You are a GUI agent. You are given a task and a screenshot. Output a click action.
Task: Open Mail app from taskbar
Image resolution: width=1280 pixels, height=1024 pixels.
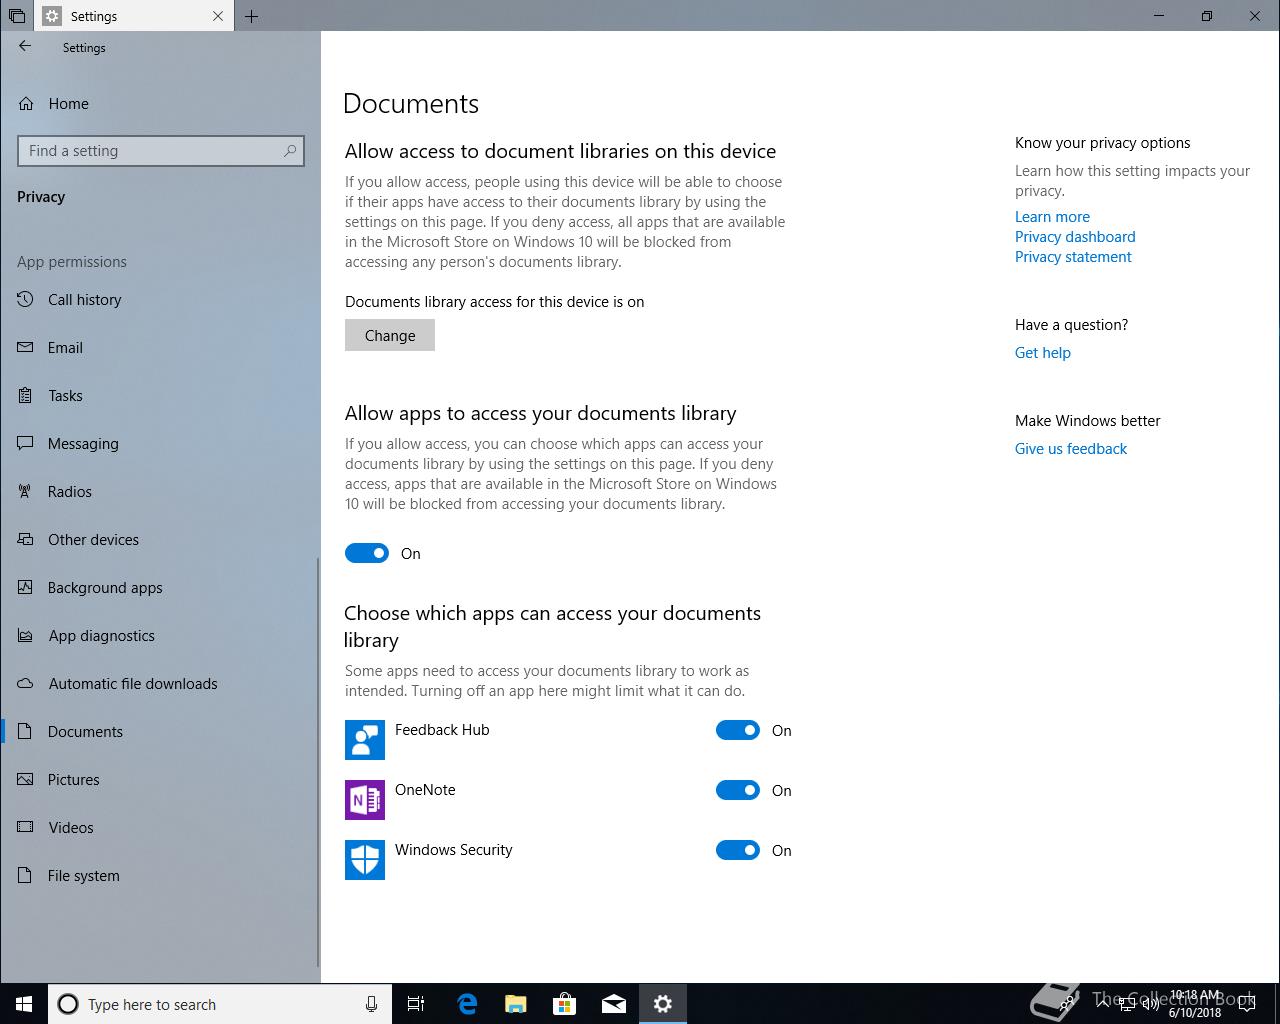click(614, 1004)
